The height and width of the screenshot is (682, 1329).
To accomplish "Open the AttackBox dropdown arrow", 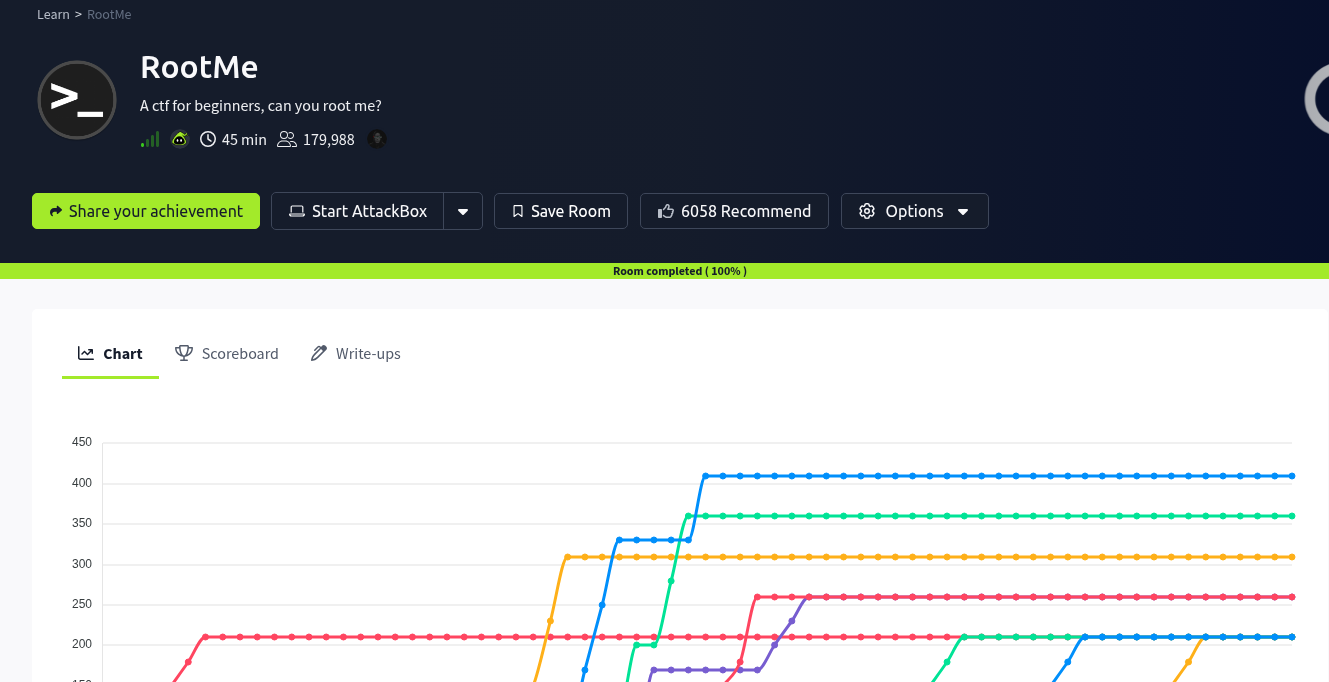I will pos(463,211).
